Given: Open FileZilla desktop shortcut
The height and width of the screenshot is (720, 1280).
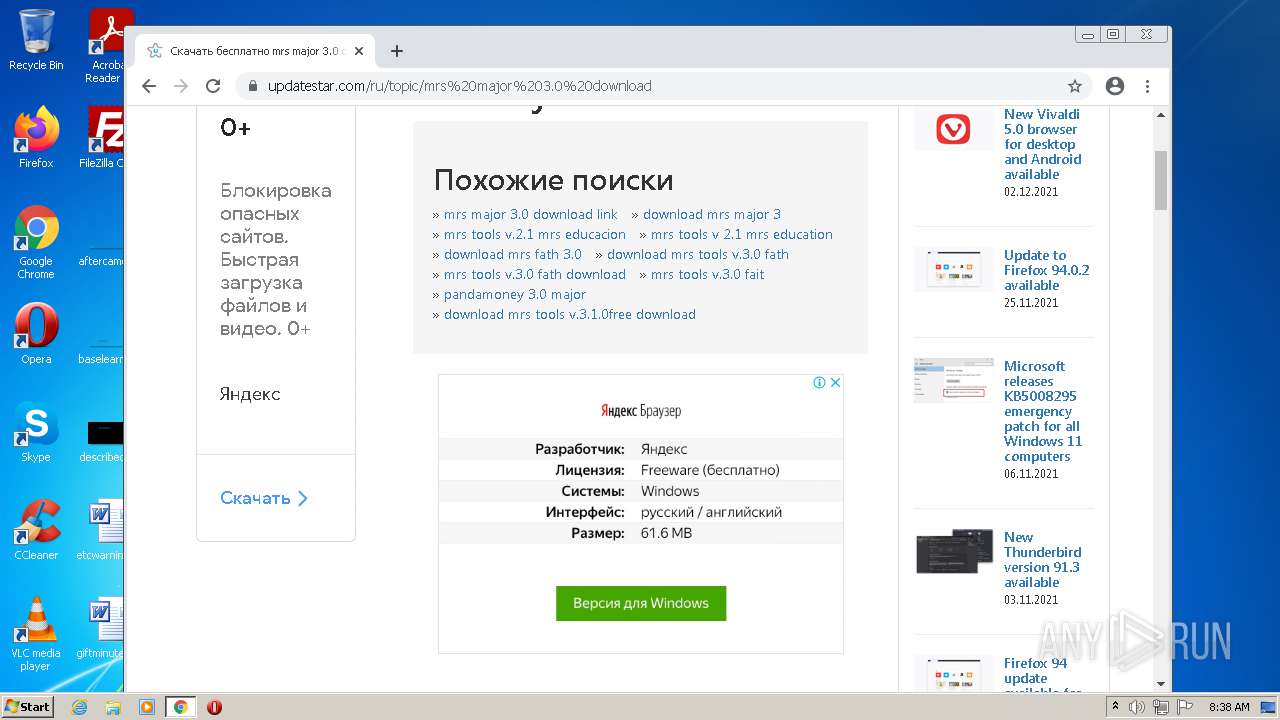Looking at the screenshot, I should click(x=102, y=137).
